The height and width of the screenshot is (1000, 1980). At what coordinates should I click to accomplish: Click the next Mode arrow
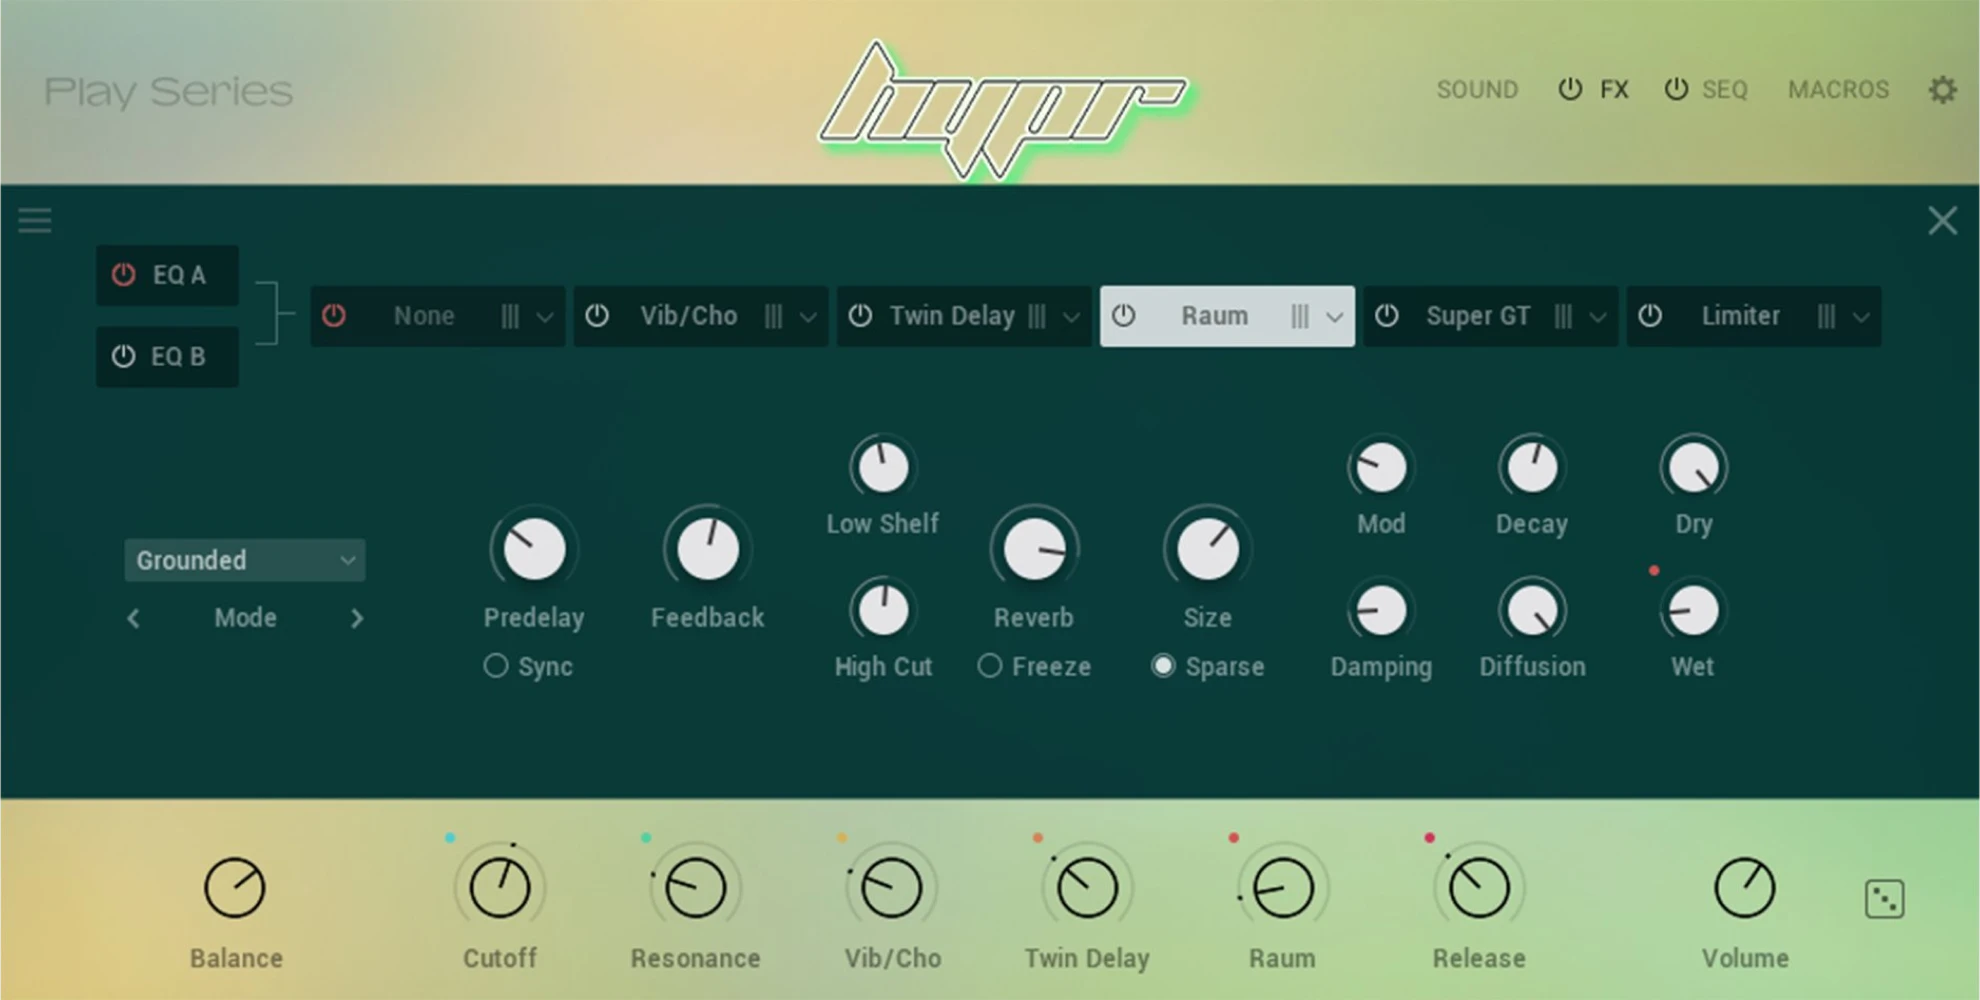(357, 618)
